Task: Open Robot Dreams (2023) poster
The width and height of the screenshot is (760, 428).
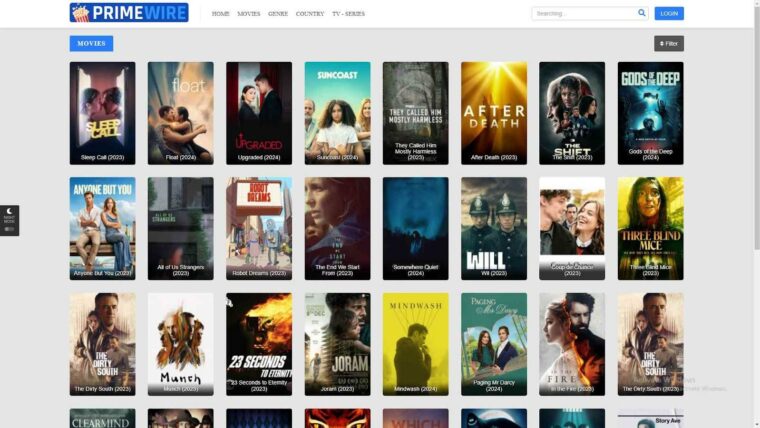Action: [259, 228]
